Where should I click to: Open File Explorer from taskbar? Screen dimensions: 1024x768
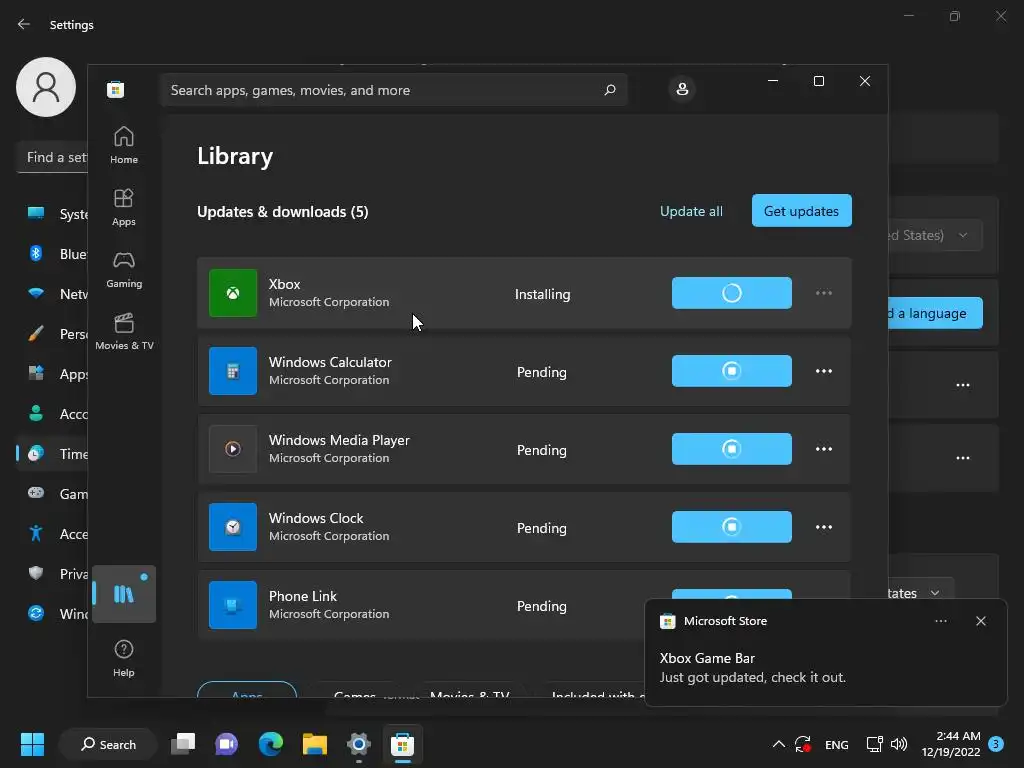click(314, 744)
